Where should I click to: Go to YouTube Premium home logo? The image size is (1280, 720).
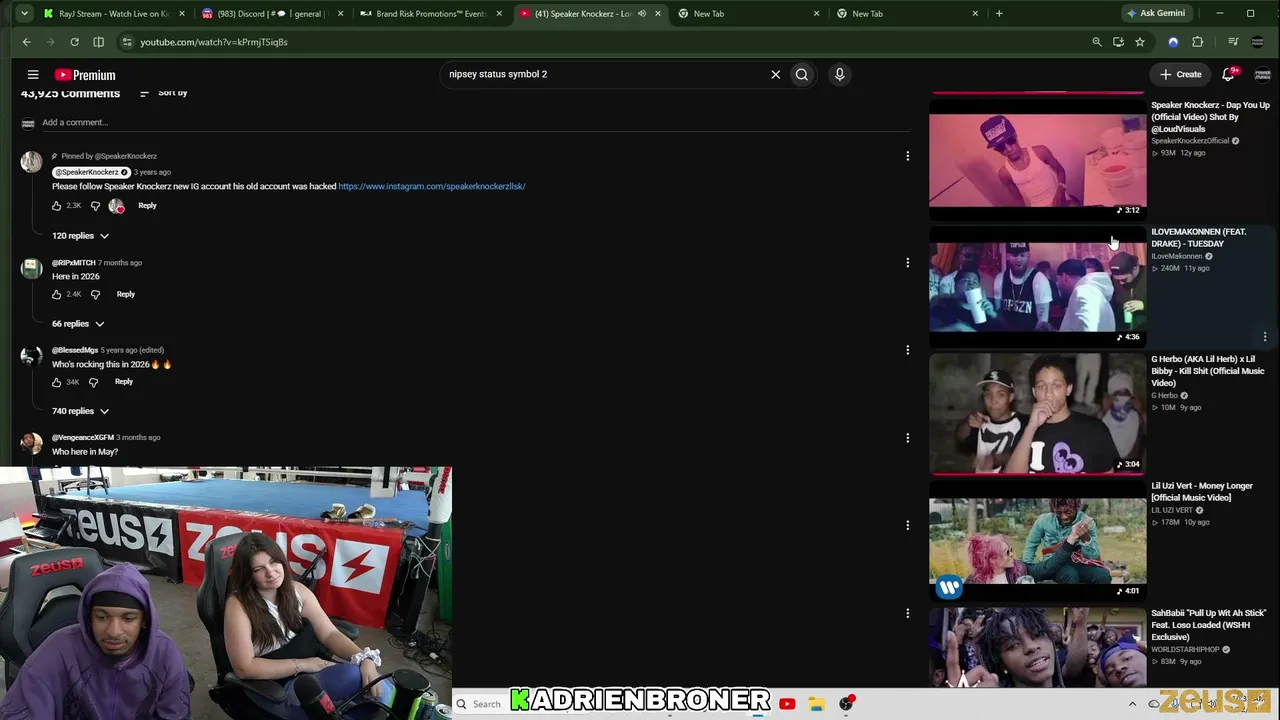click(x=85, y=75)
